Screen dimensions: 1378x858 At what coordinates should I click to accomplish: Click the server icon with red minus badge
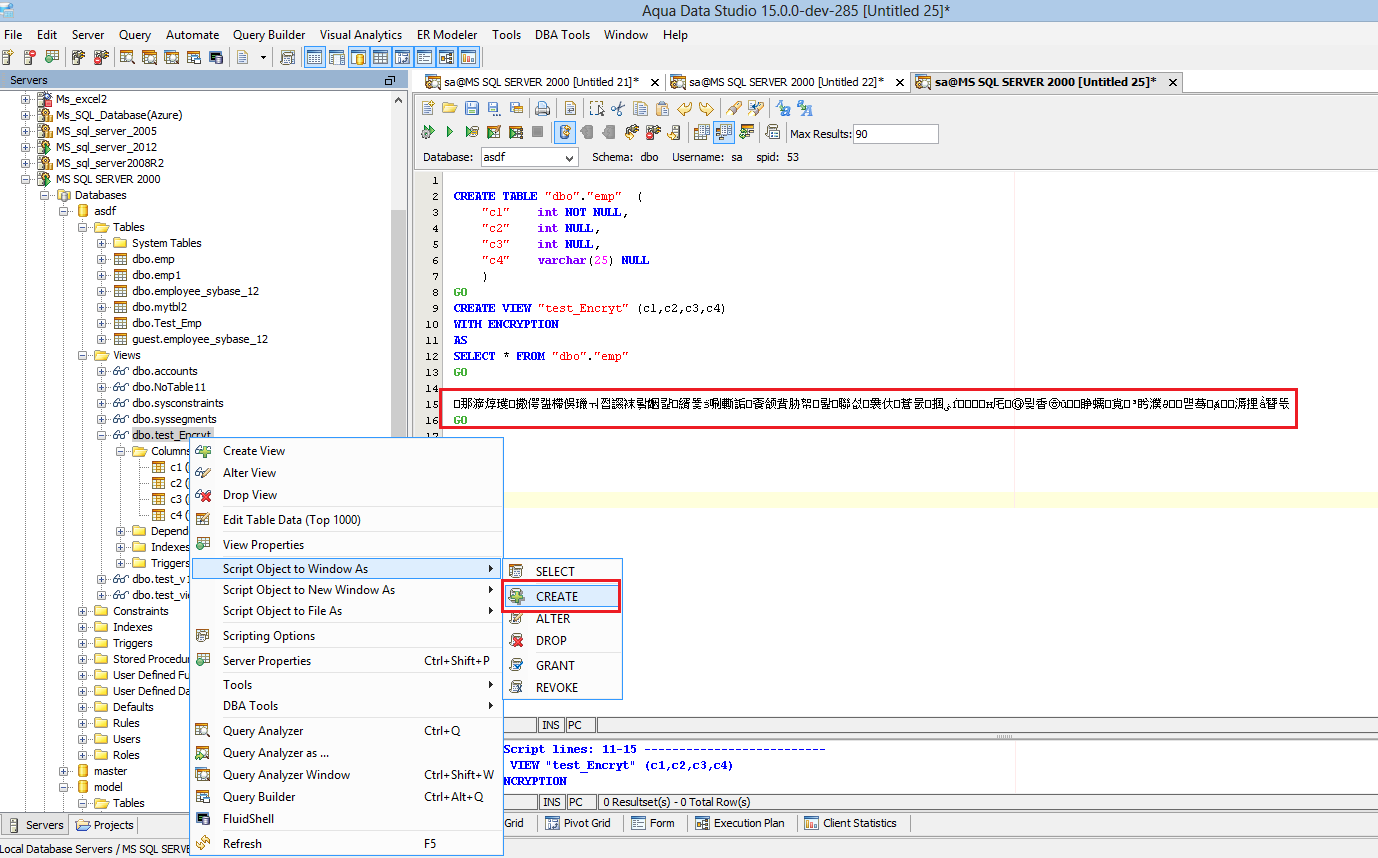point(30,57)
